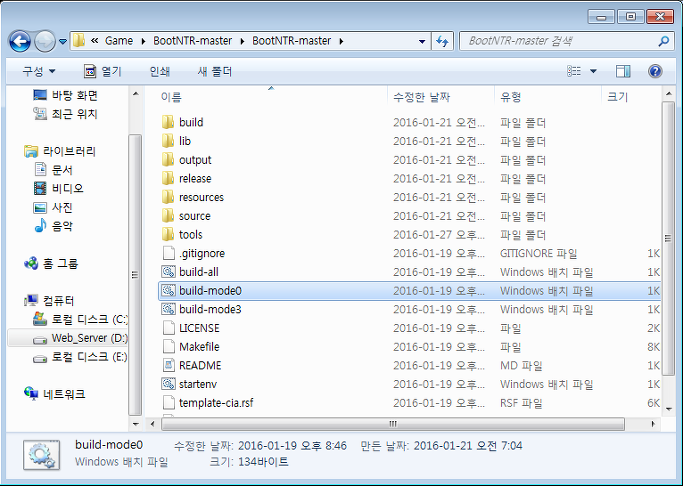Select the build-all batch file icon
The width and height of the screenshot is (683, 486).
[168, 272]
